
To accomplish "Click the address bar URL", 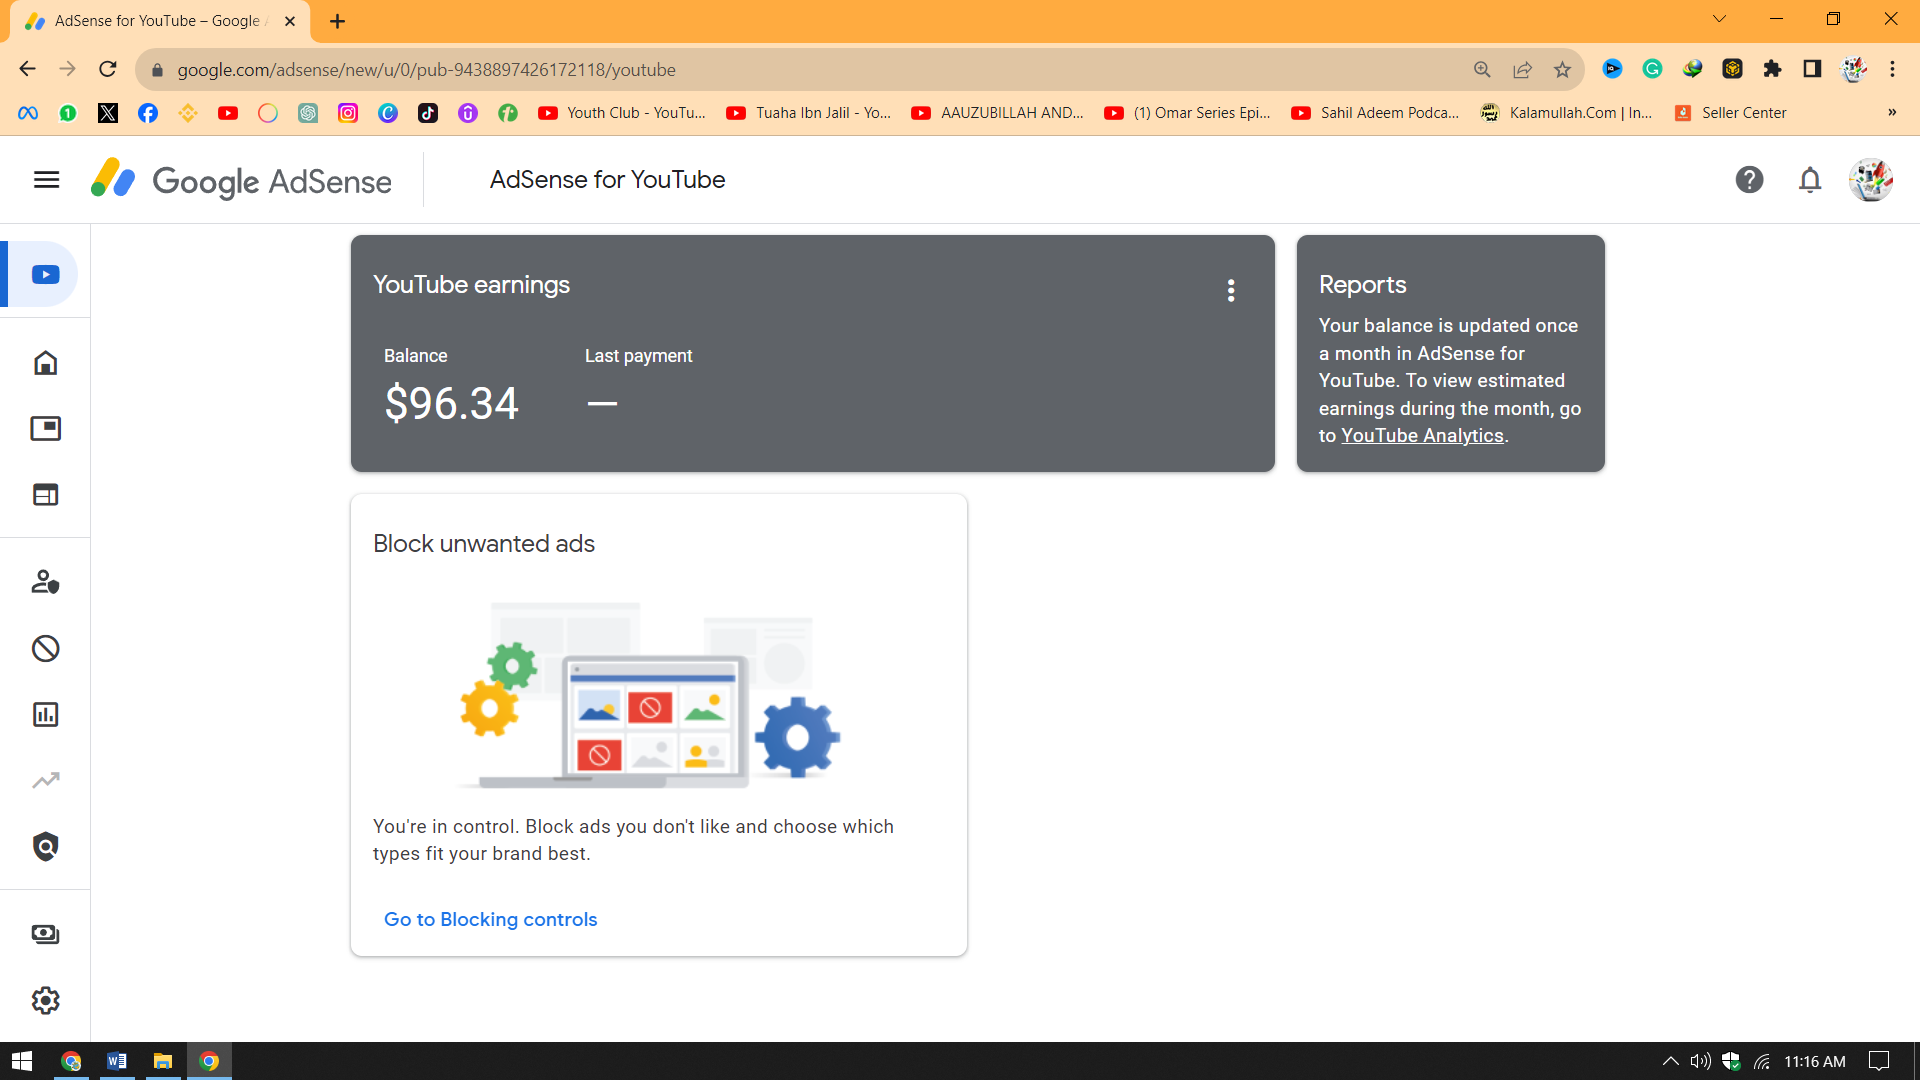I will coord(426,70).
